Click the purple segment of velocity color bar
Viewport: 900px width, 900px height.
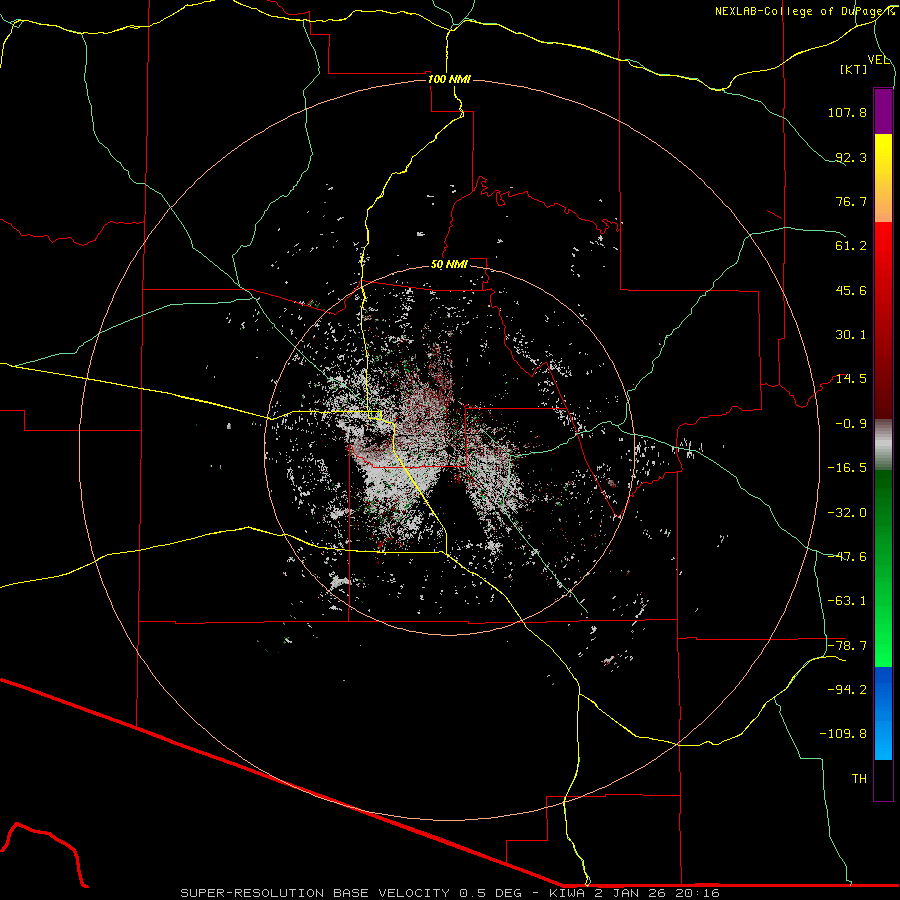coord(883,111)
